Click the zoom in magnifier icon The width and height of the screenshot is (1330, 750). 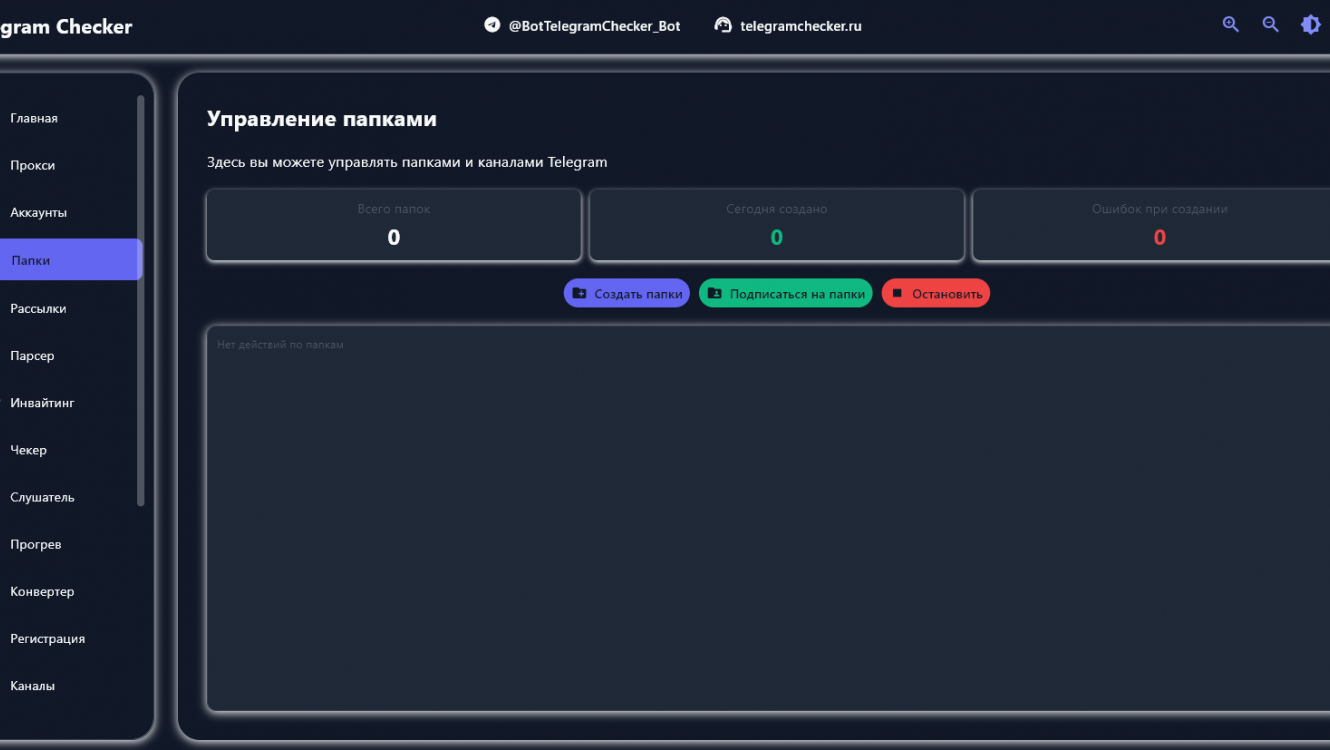pos(1230,25)
